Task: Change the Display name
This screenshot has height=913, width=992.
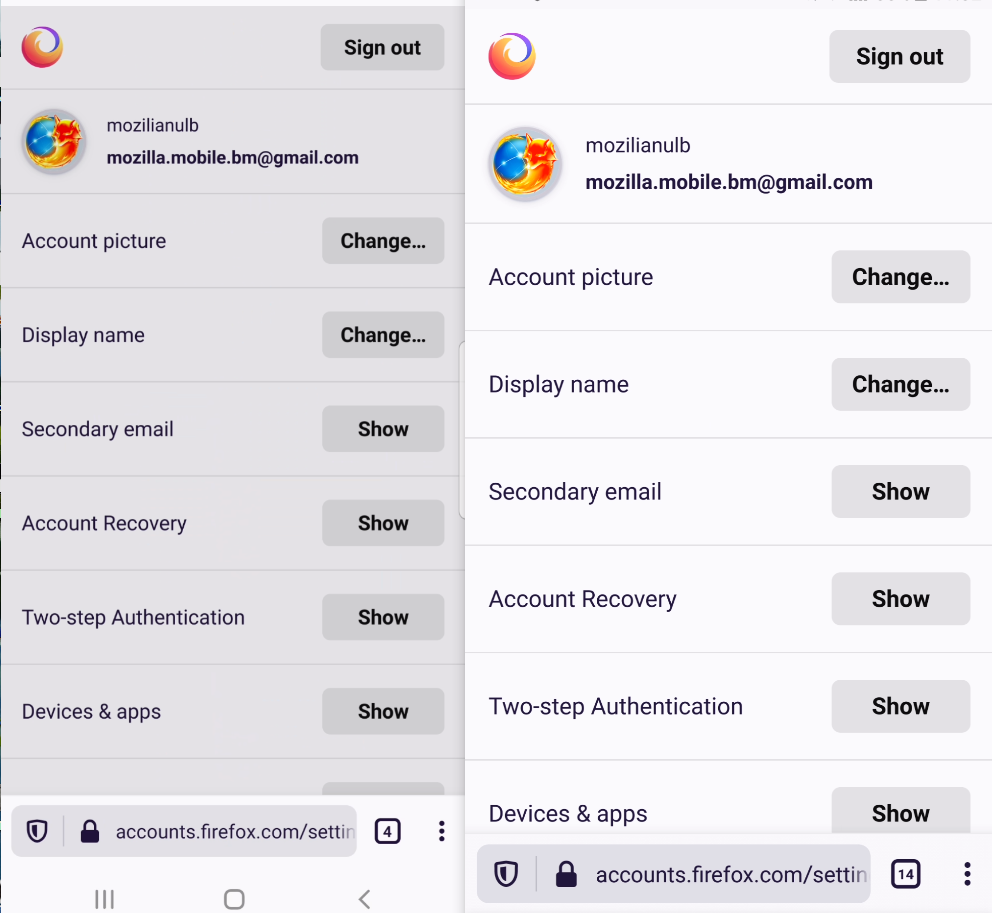Action: 899,384
